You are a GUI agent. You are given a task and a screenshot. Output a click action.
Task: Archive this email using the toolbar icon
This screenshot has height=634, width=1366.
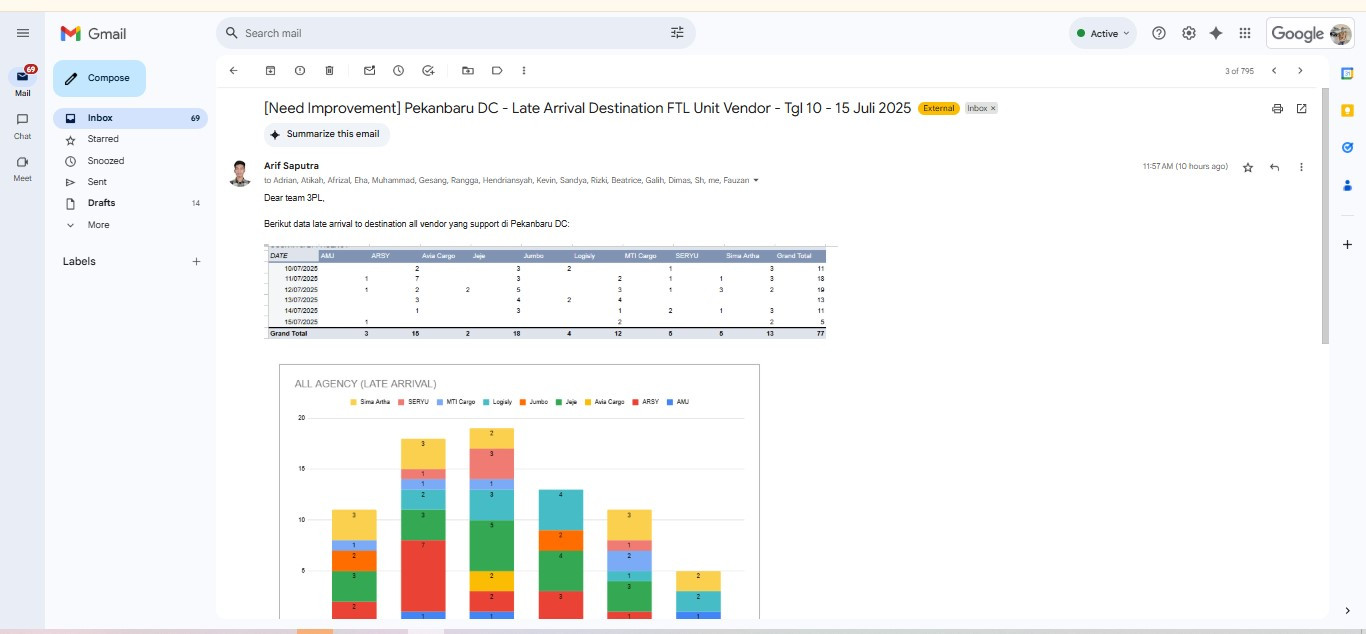(x=270, y=71)
